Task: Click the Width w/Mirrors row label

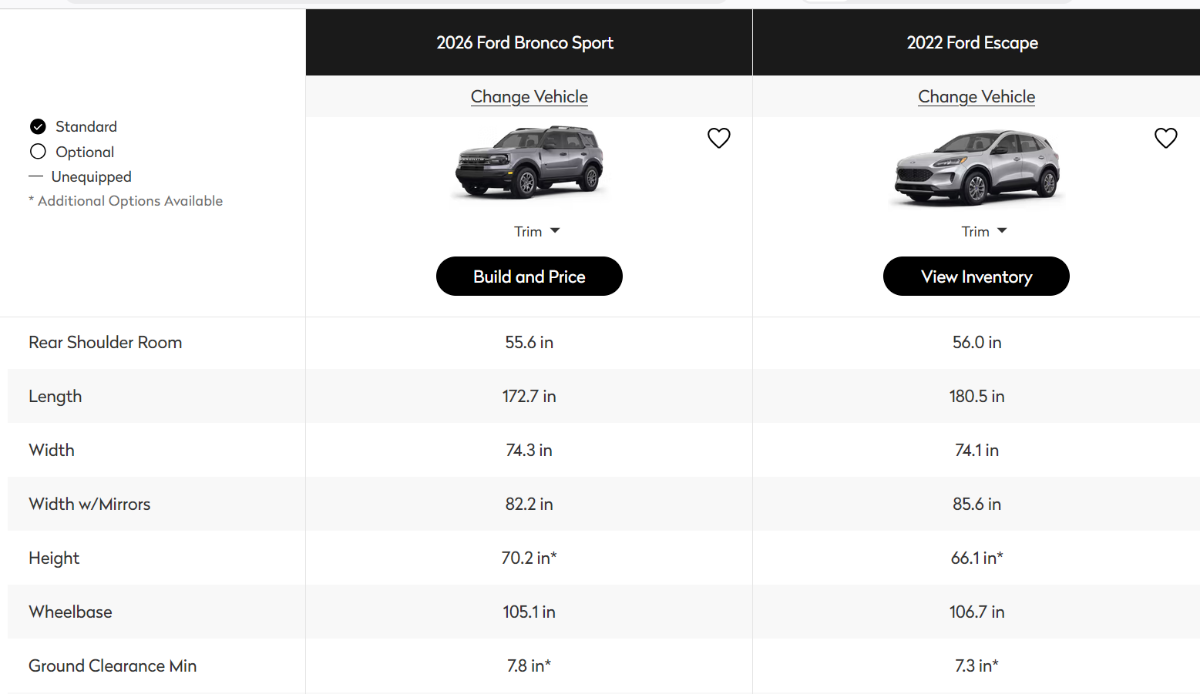Action: (89, 504)
